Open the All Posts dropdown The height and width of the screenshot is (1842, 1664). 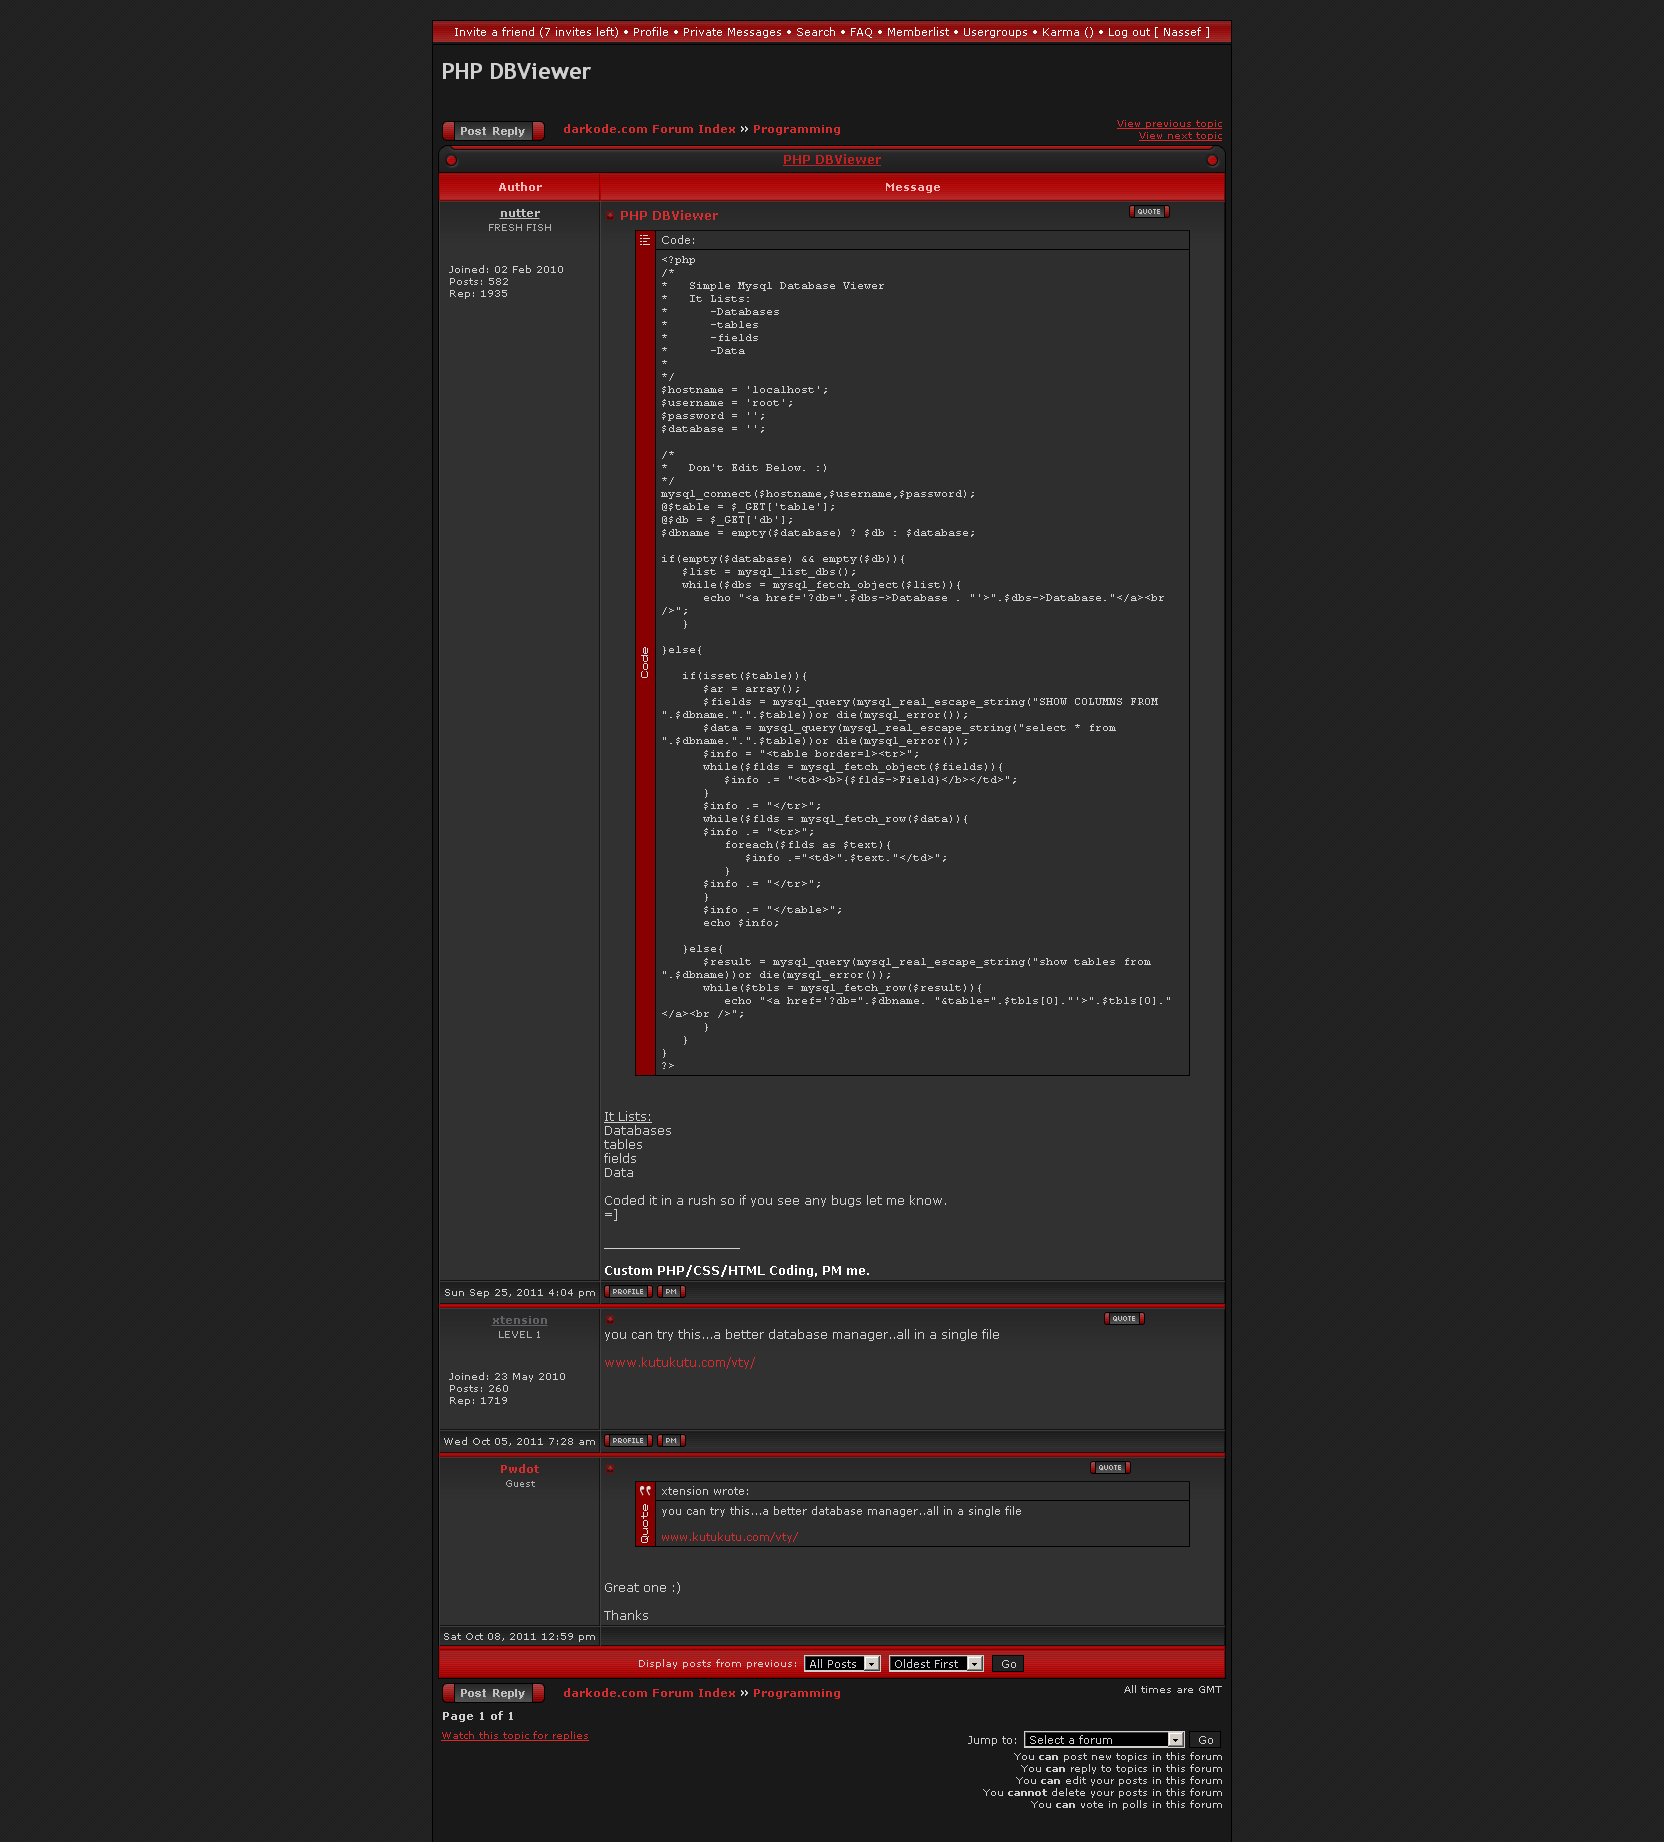[842, 1664]
